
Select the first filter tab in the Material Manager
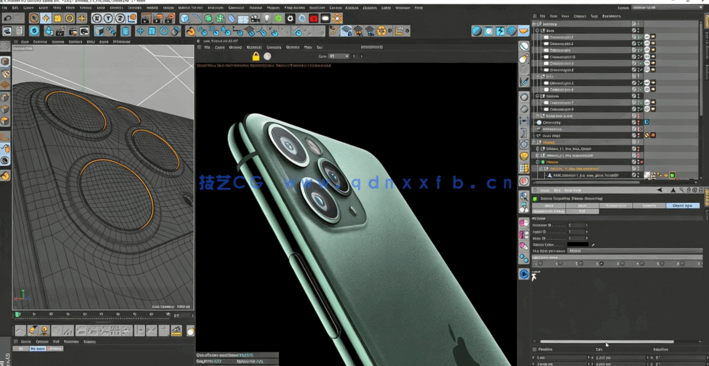(21, 349)
